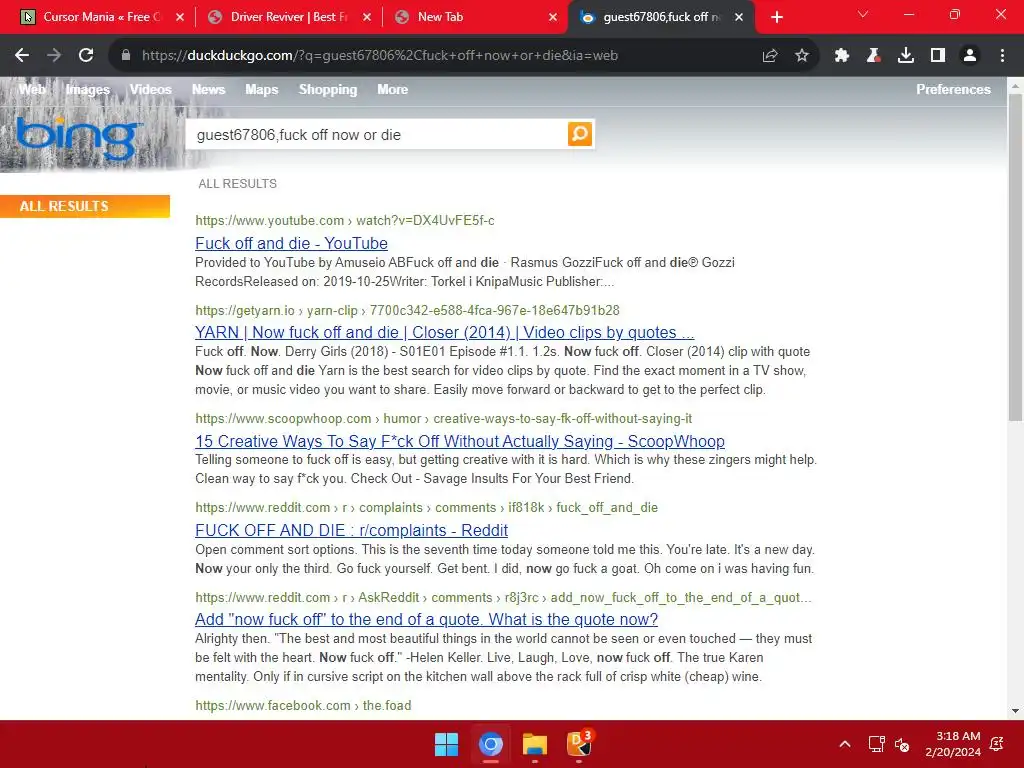The height and width of the screenshot is (768, 1024).
Task: Open the Downloads icon
Action: click(x=906, y=56)
